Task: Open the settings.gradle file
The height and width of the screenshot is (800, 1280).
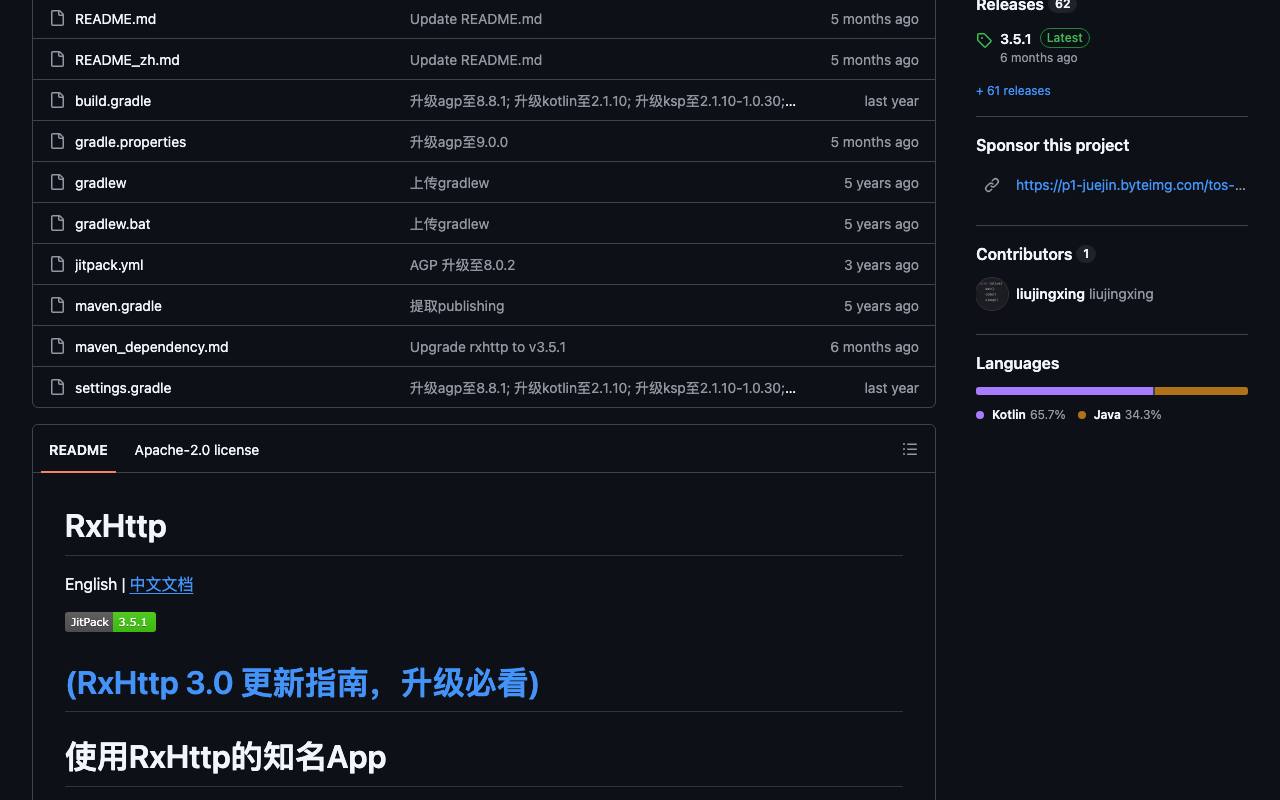Action: pyautogui.click(x=123, y=388)
